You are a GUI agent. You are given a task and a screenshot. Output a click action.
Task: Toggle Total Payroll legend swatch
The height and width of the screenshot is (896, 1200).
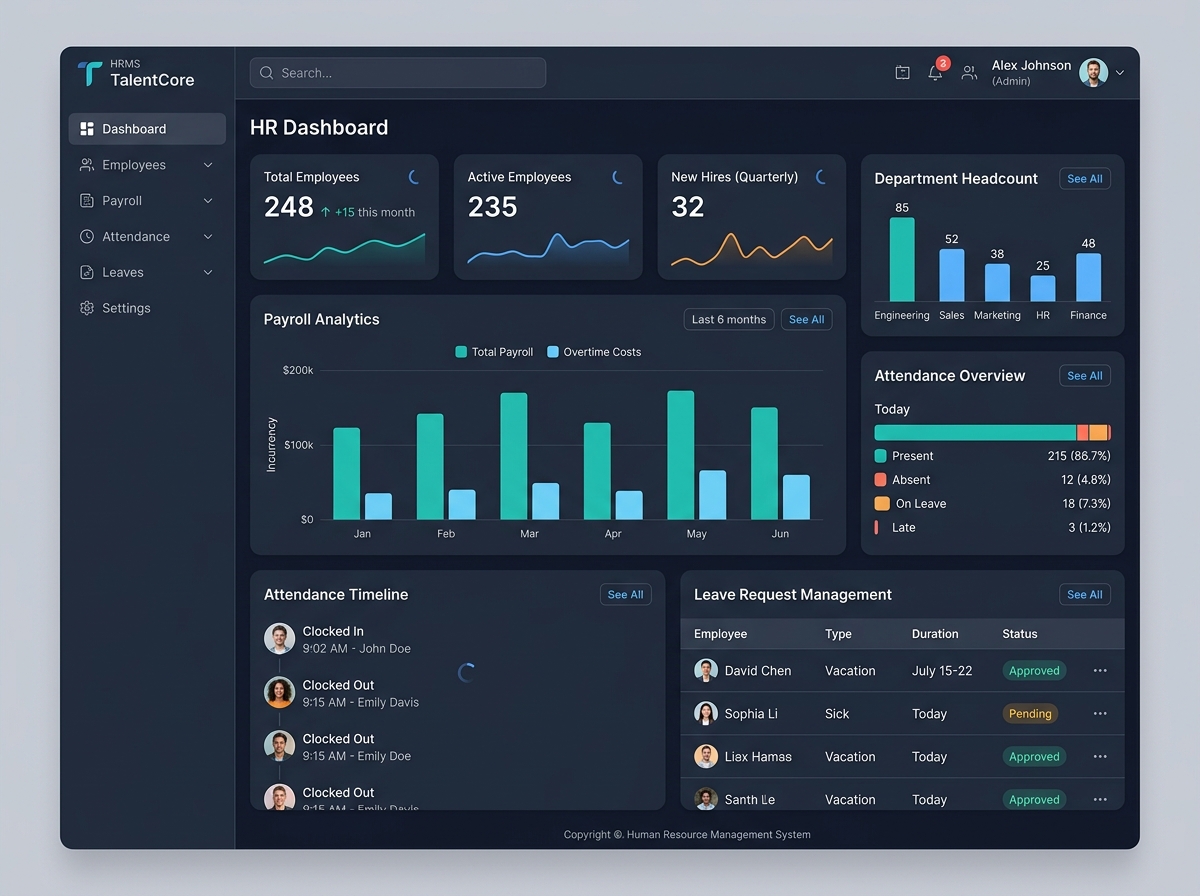click(x=461, y=352)
